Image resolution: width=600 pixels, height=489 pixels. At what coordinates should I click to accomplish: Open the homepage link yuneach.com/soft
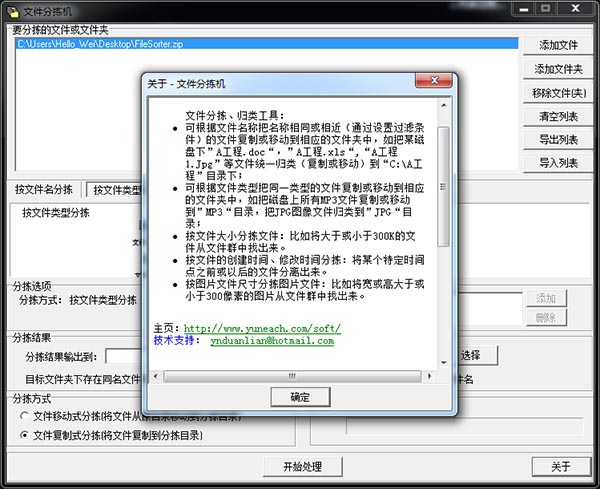[262, 328]
